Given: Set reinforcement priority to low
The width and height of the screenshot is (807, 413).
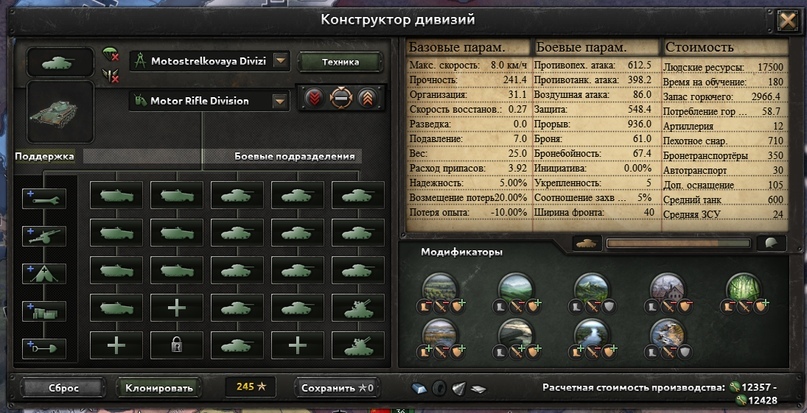Looking at the screenshot, I should click(x=314, y=98).
